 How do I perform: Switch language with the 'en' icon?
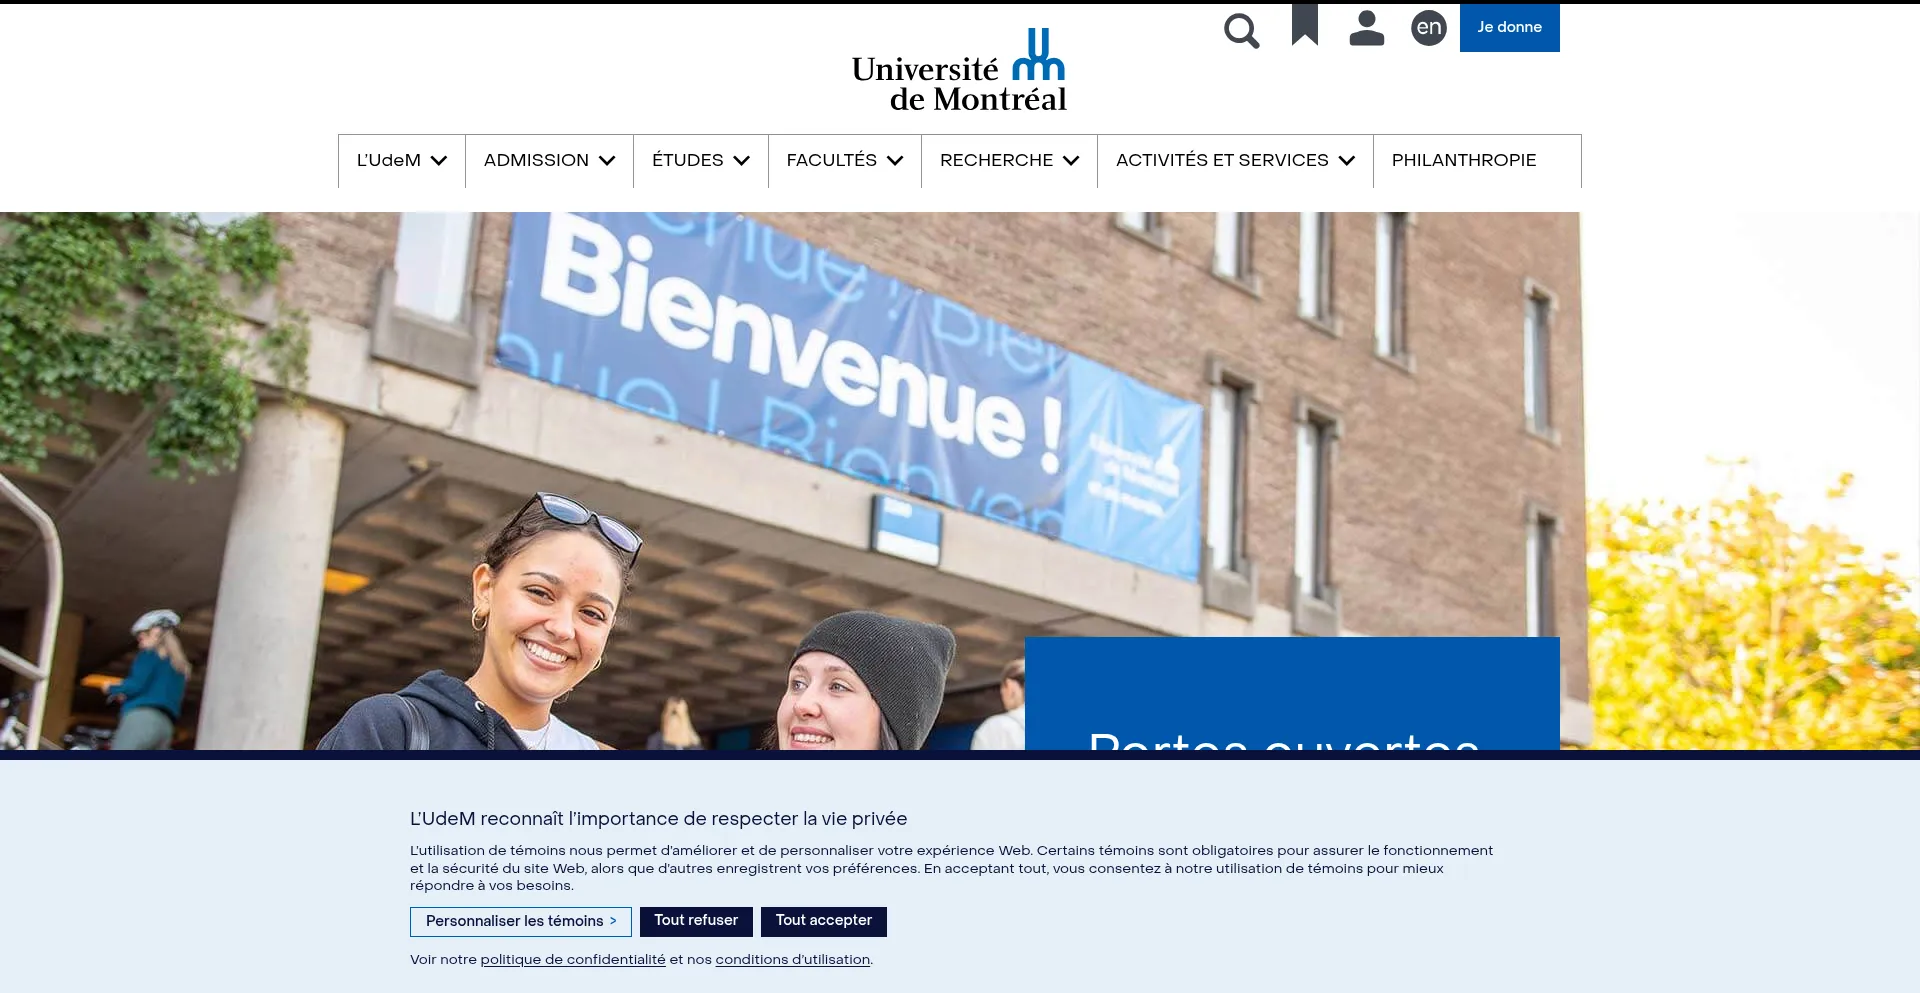[x=1429, y=28]
